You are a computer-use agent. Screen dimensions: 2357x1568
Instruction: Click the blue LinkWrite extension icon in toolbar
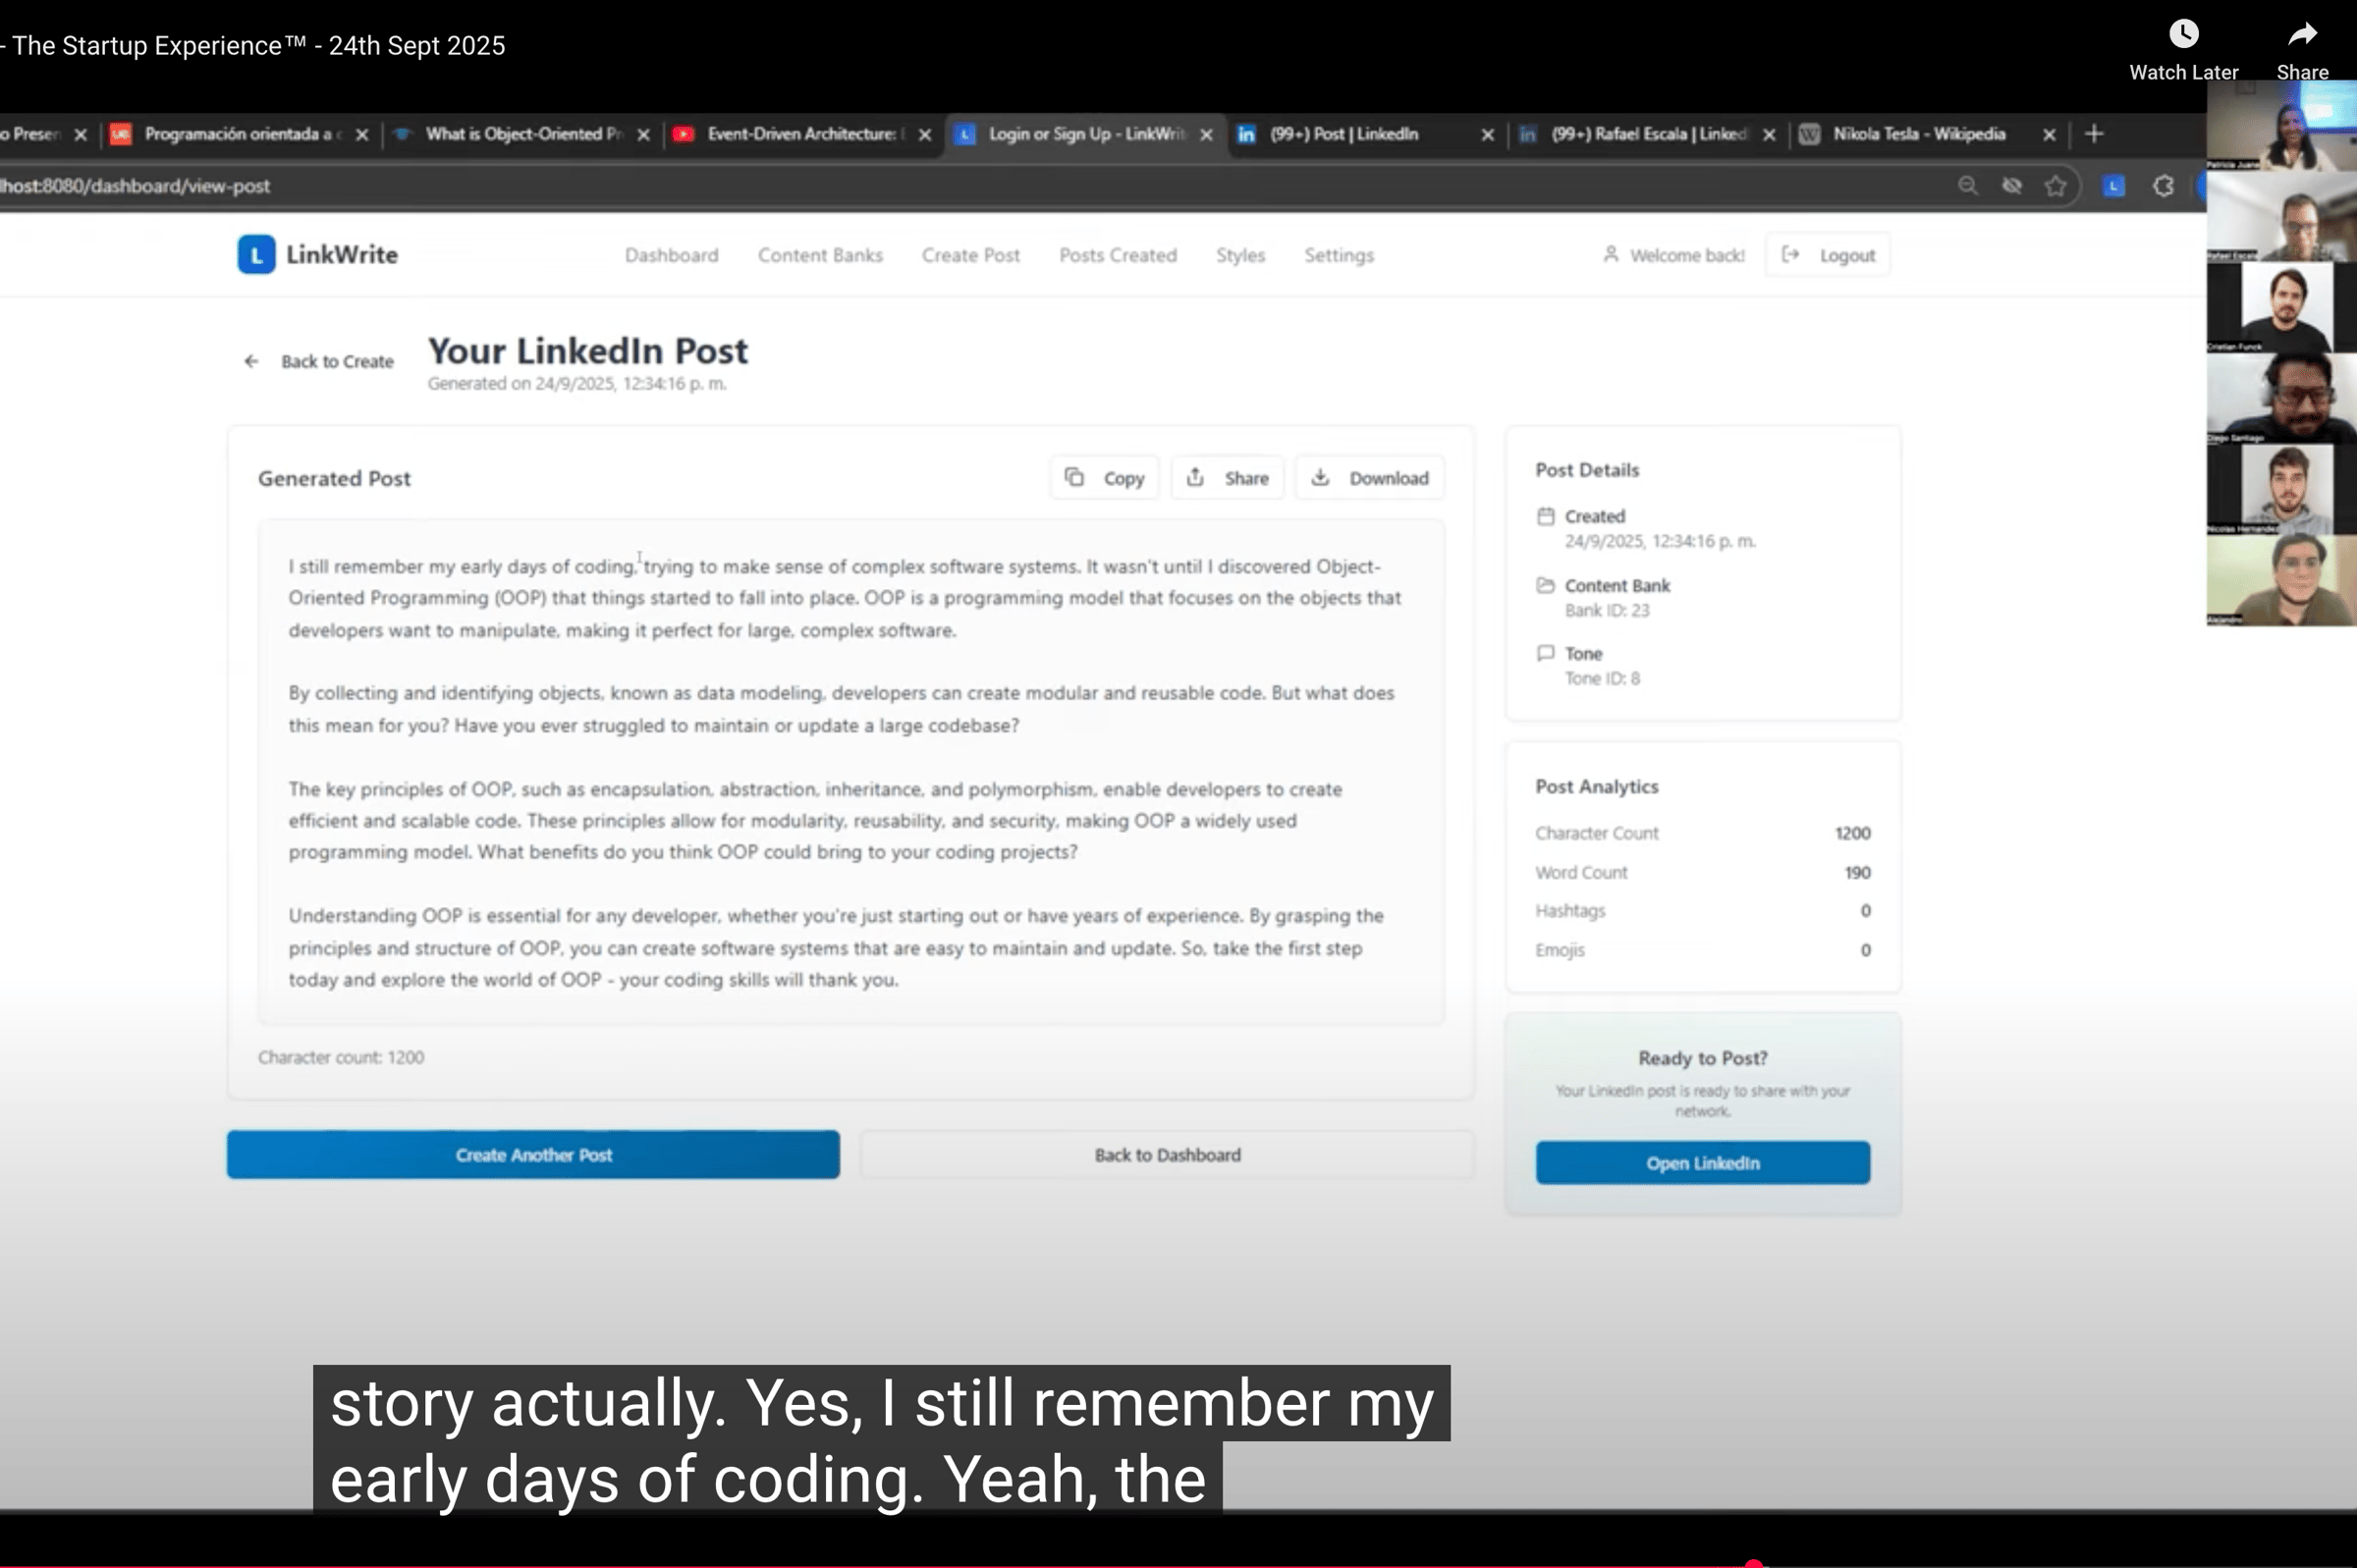2113,186
